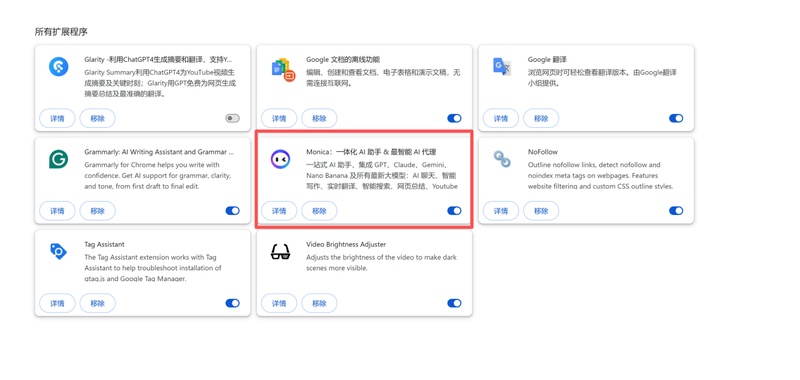Click the Glarity extension title text
Screen dimensions: 800x380
pos(159,59)
